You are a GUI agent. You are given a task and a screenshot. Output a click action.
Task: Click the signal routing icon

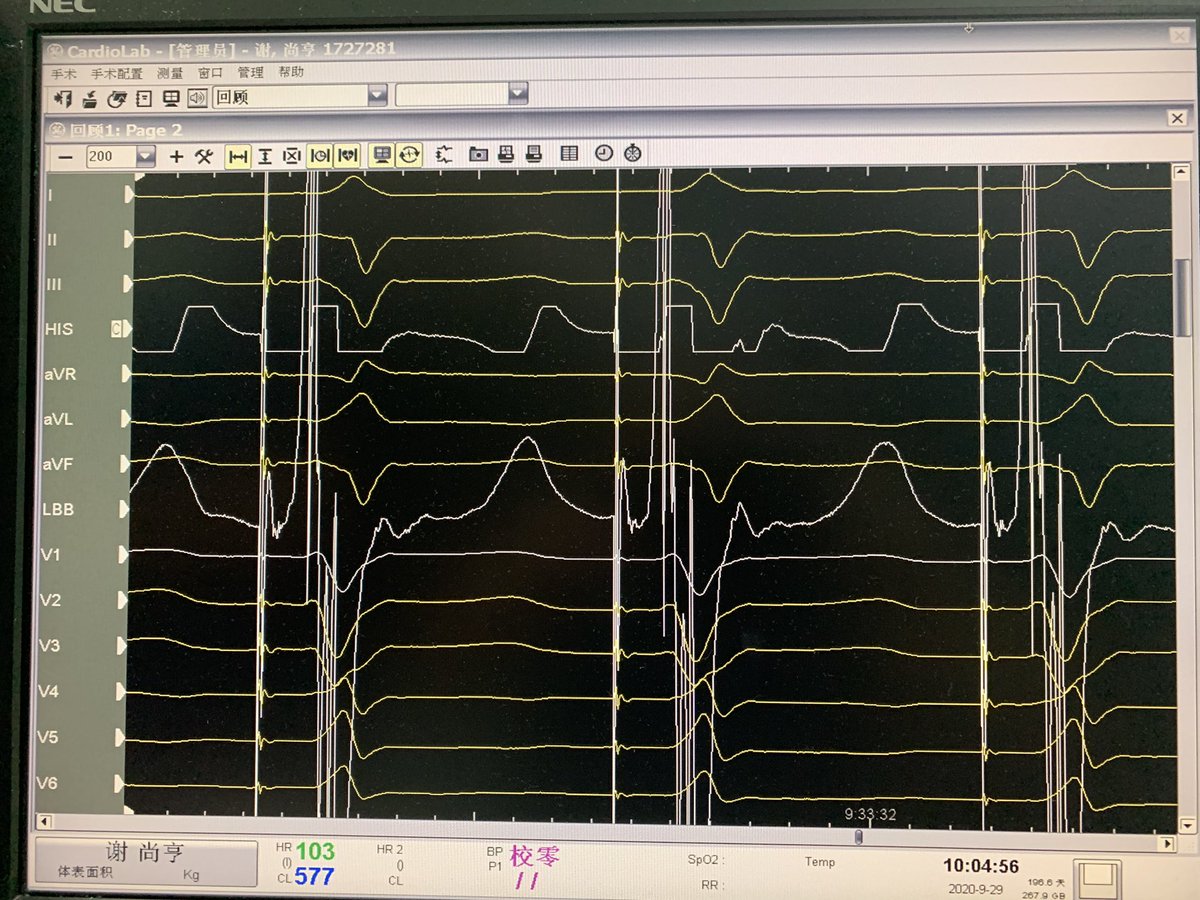[445, 155]
